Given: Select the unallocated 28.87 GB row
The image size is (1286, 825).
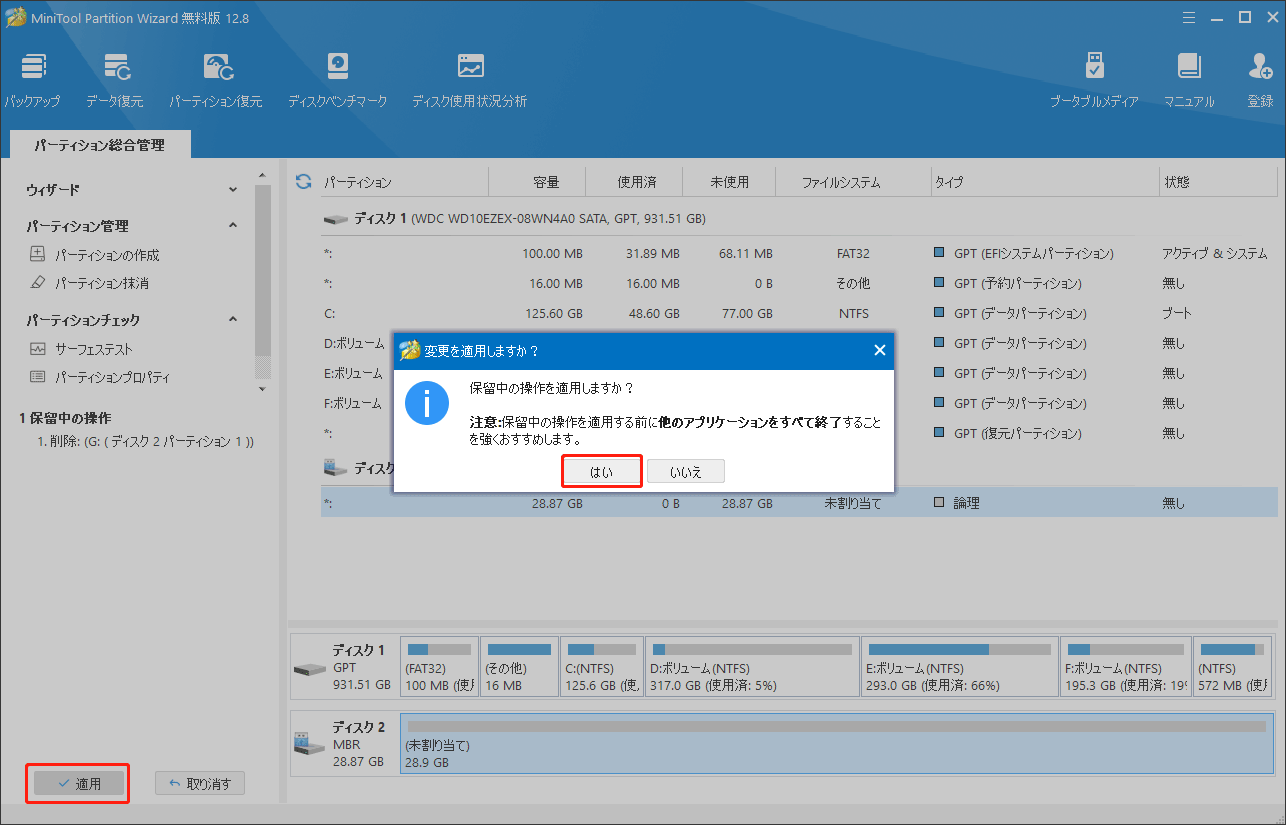Looking at the screenshot, I should click(799, 503).
